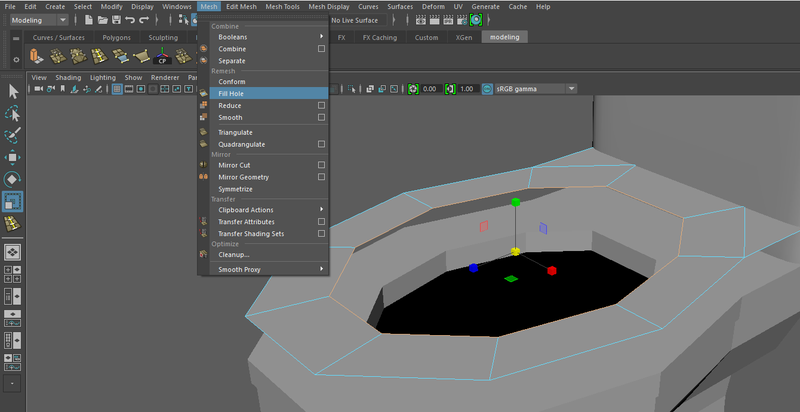Open the Combine option box
Screen dimensions: 800x412
[321, 49]
